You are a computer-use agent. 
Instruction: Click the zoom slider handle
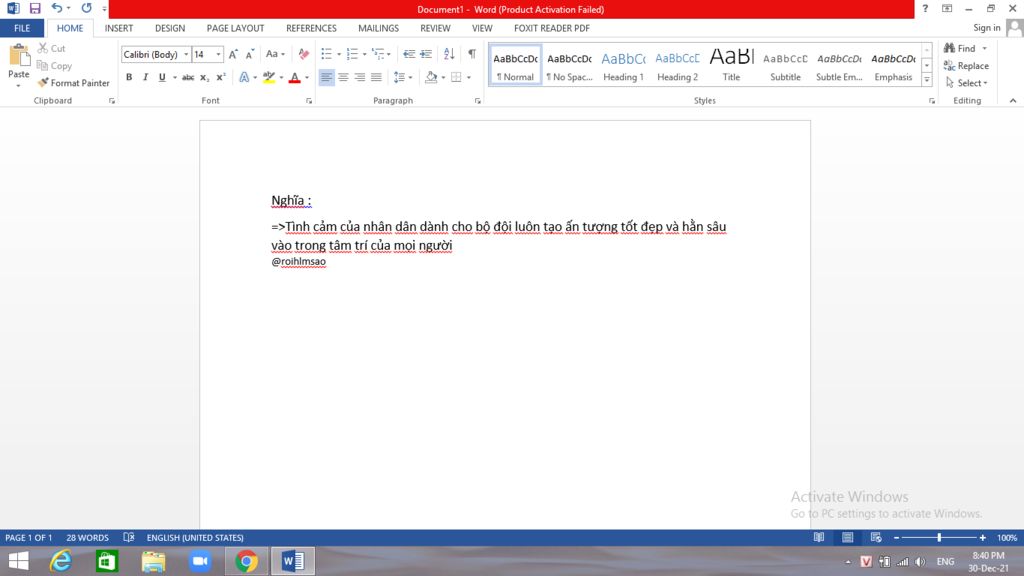click(x=939, y=537)
